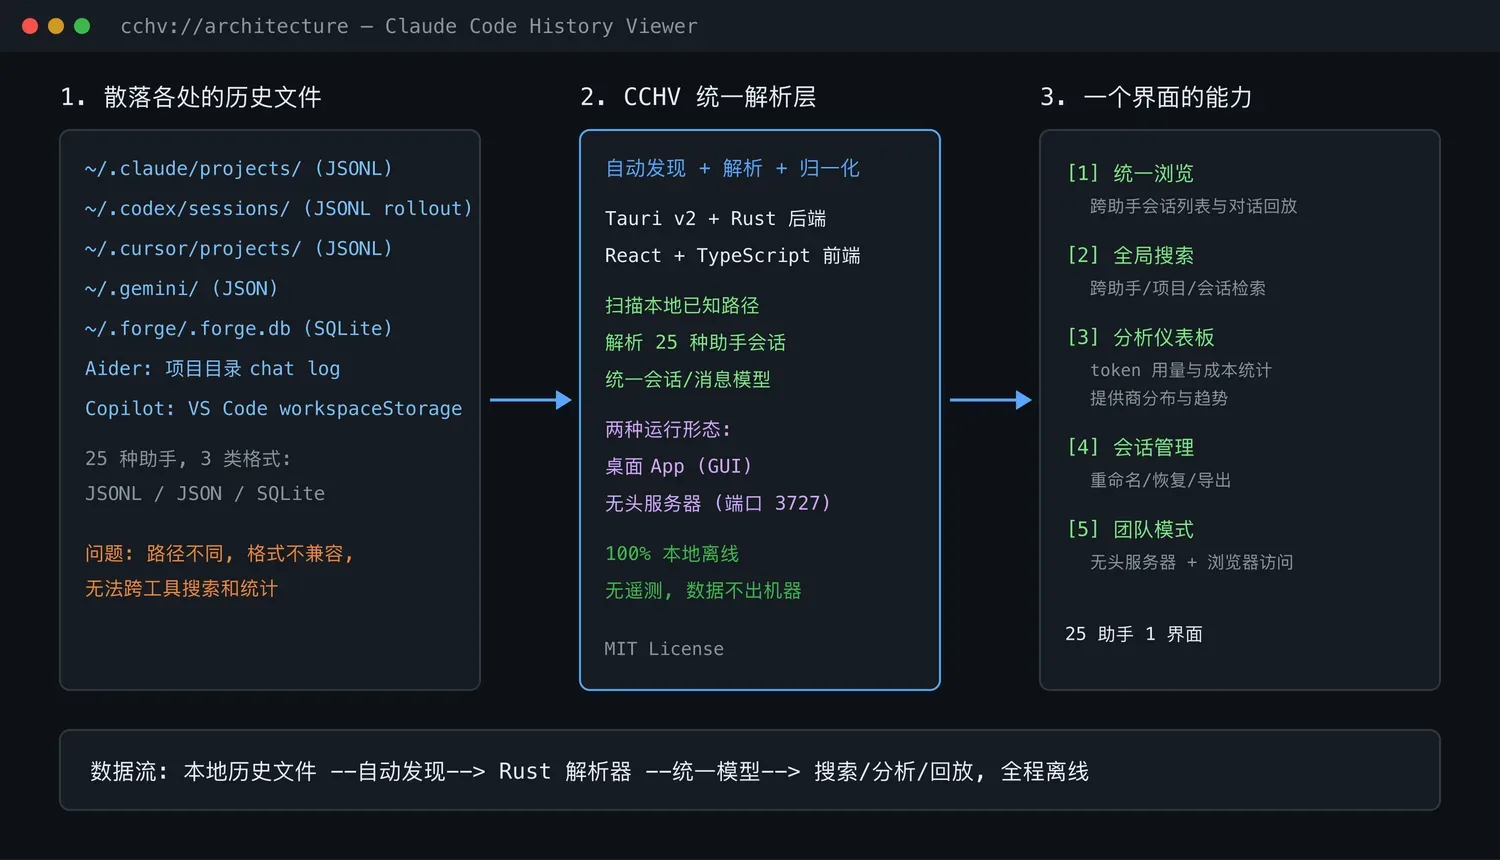Click the "React + TypeScript 前端" line
Screen dimensions: 1500x860
coord(733,255)
